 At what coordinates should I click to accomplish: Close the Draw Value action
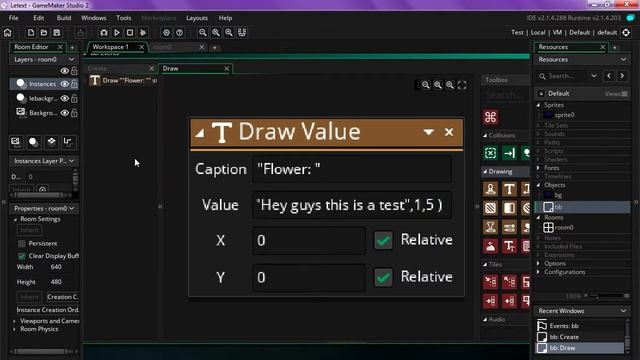tap(449, 132)
